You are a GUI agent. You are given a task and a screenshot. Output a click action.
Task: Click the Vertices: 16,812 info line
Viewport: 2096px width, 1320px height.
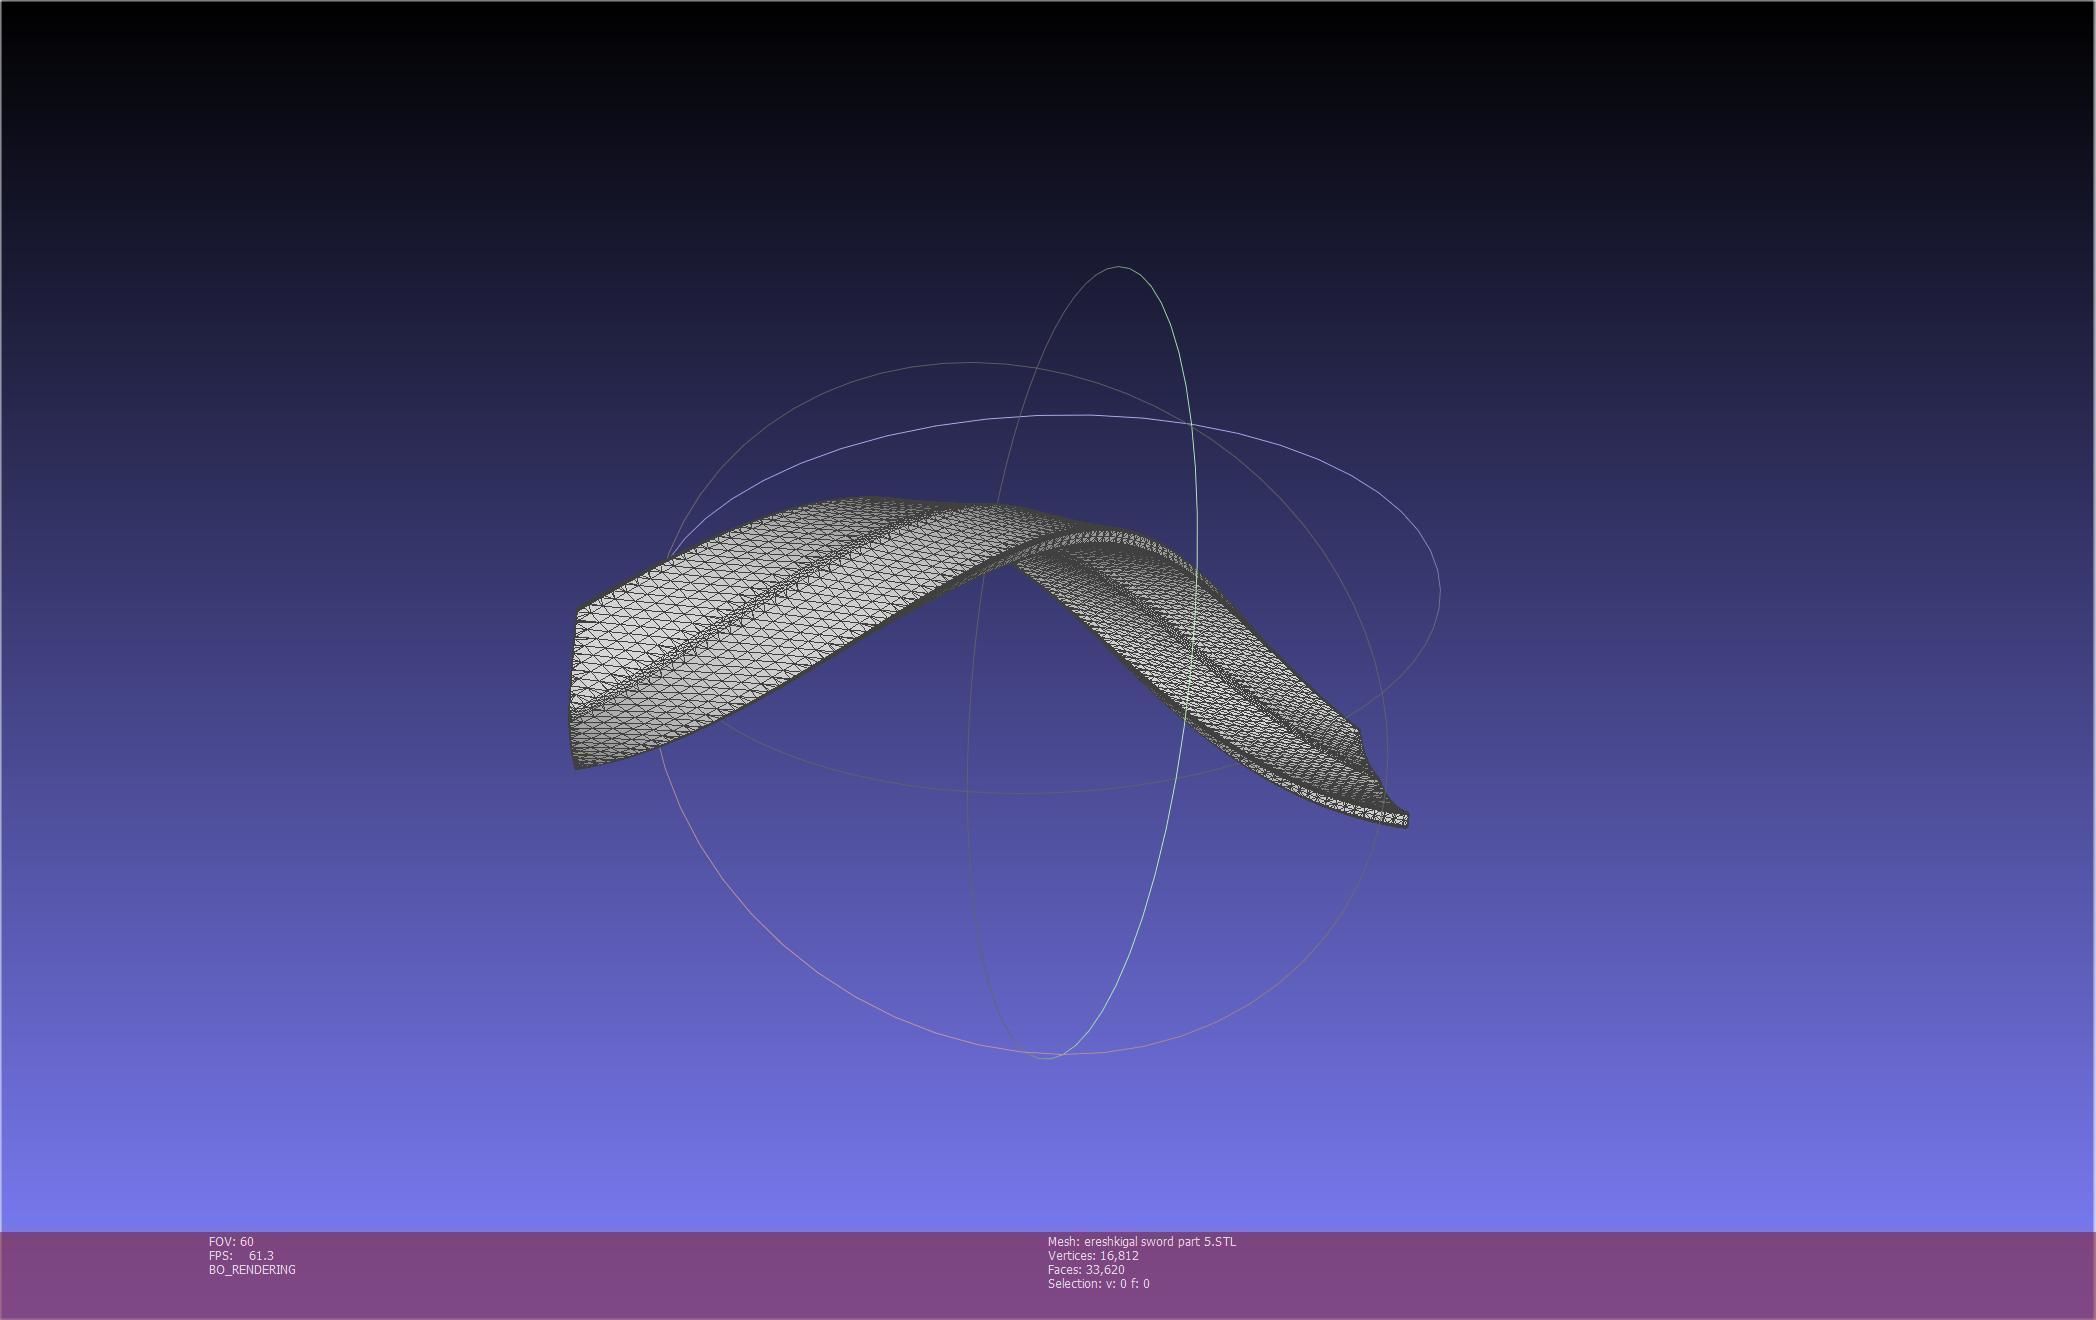point(1093,1255)
